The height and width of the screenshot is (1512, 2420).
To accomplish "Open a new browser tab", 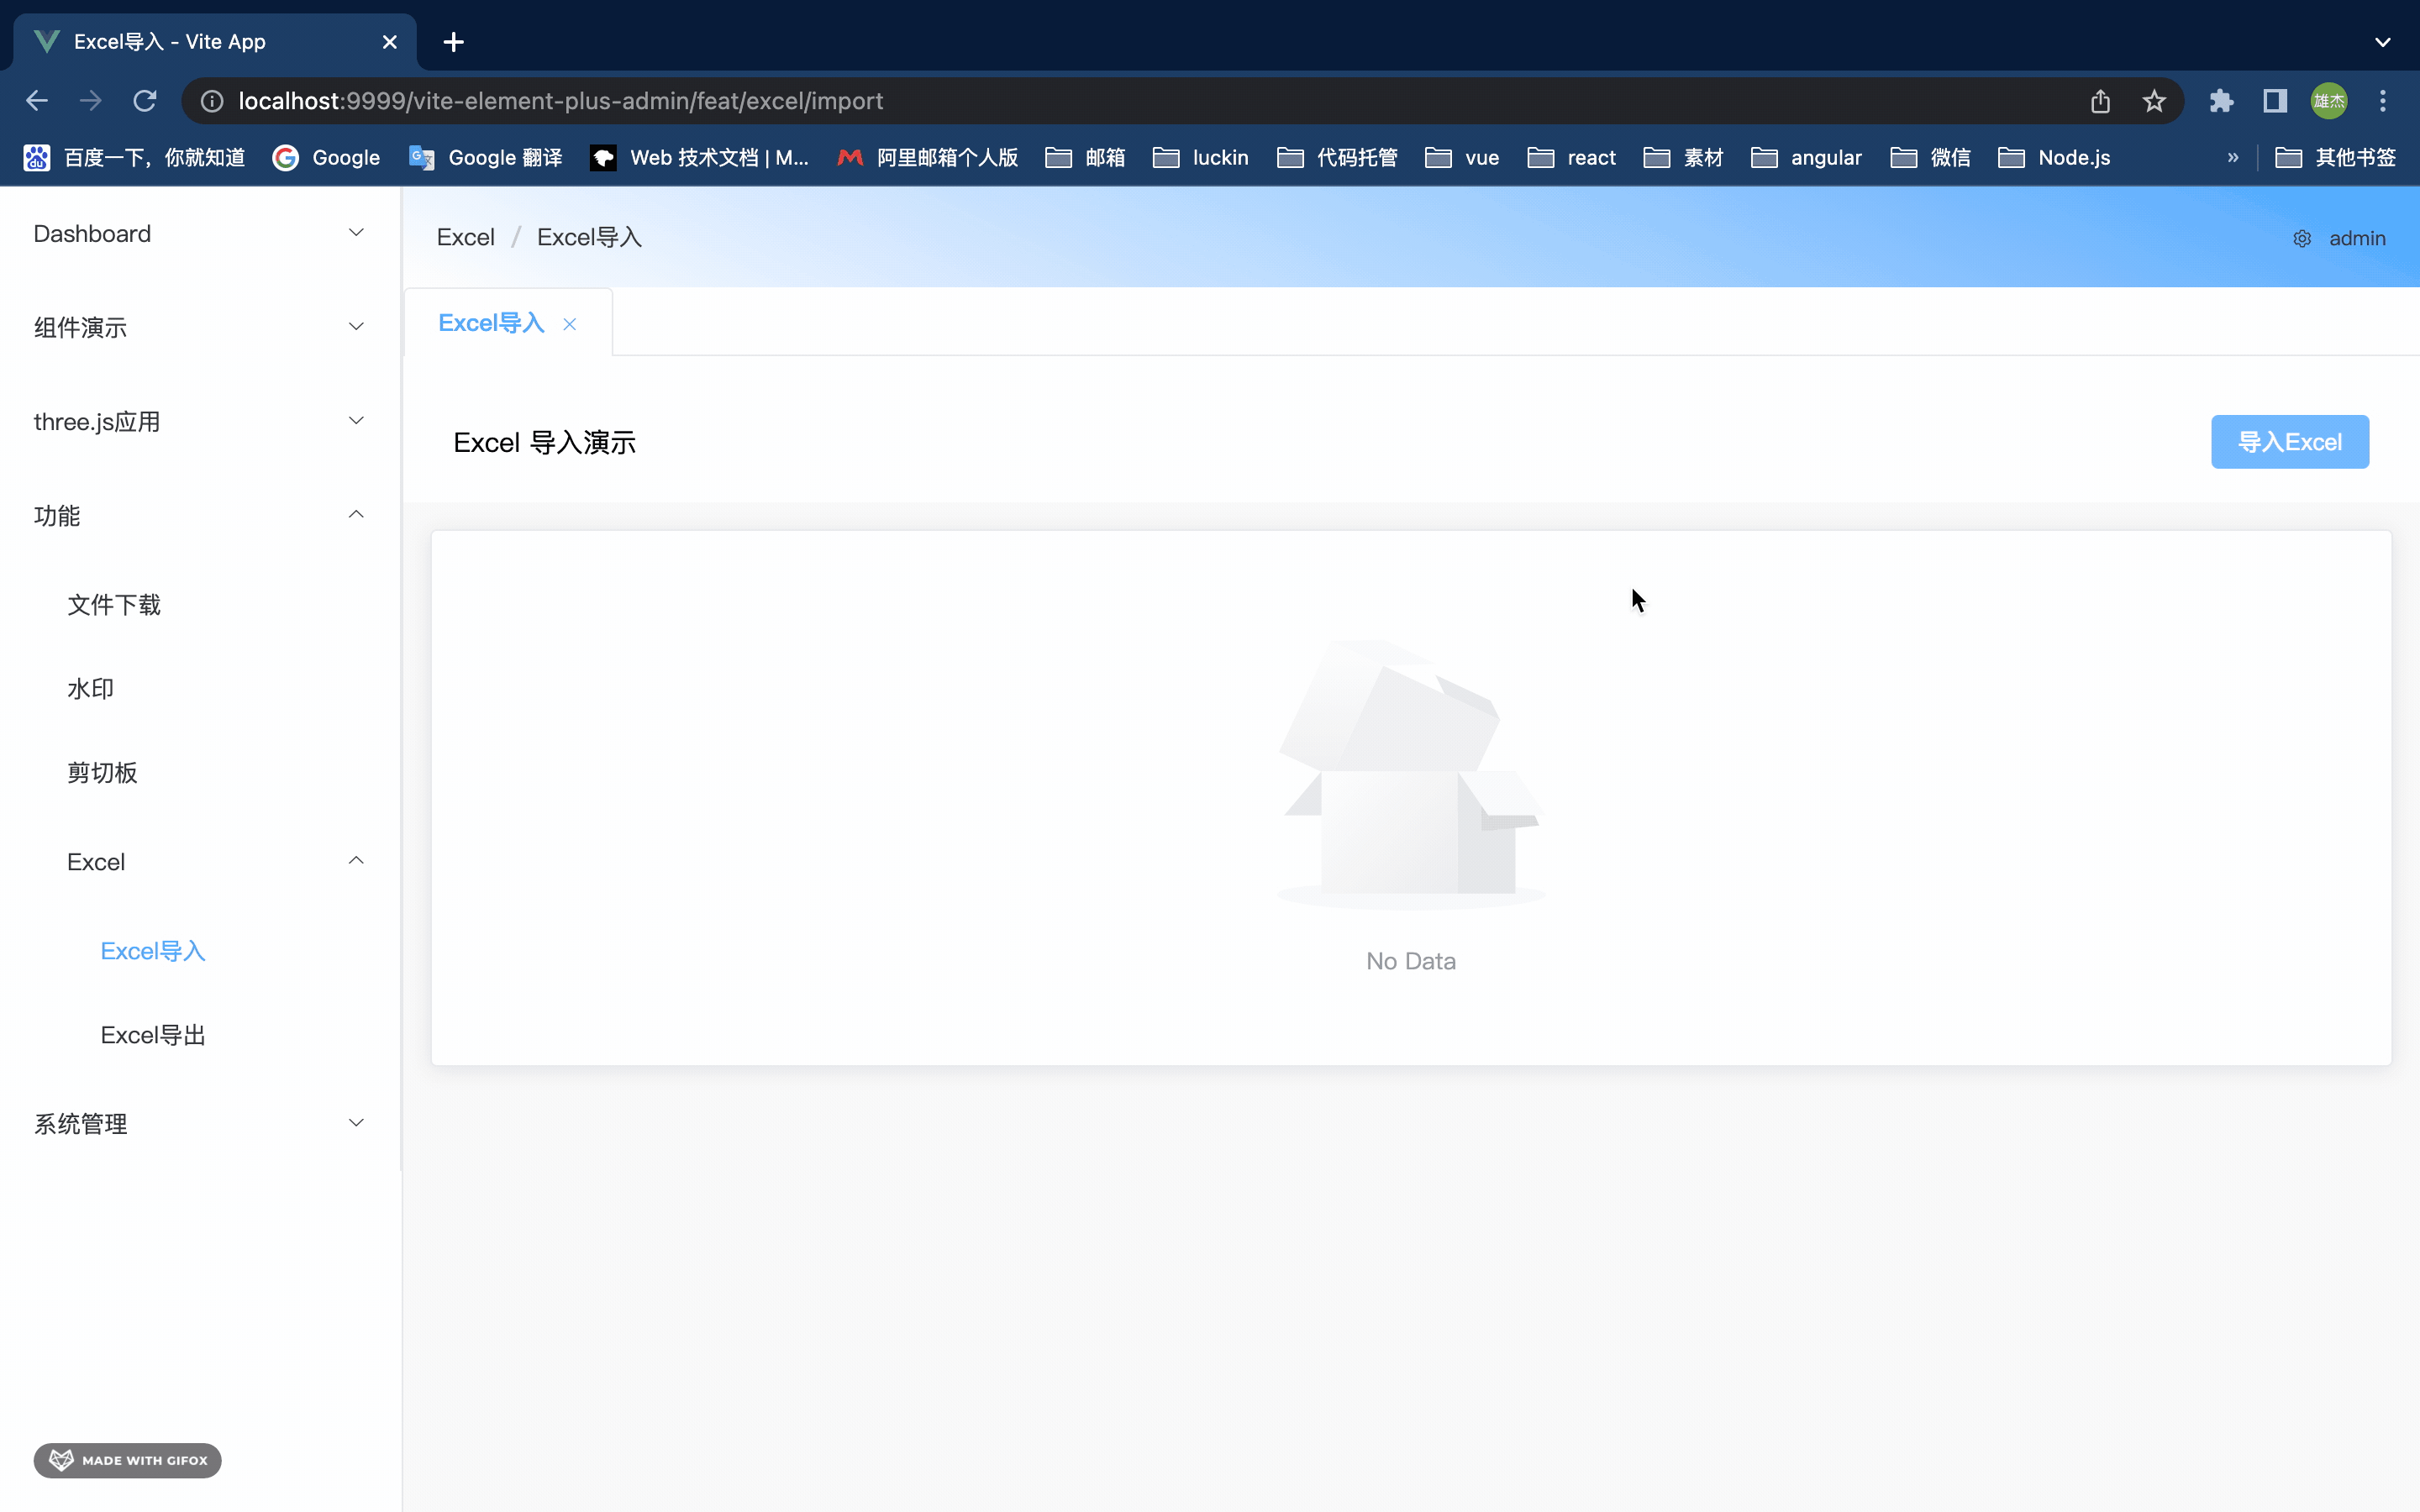I will click(x=453, y=42).
